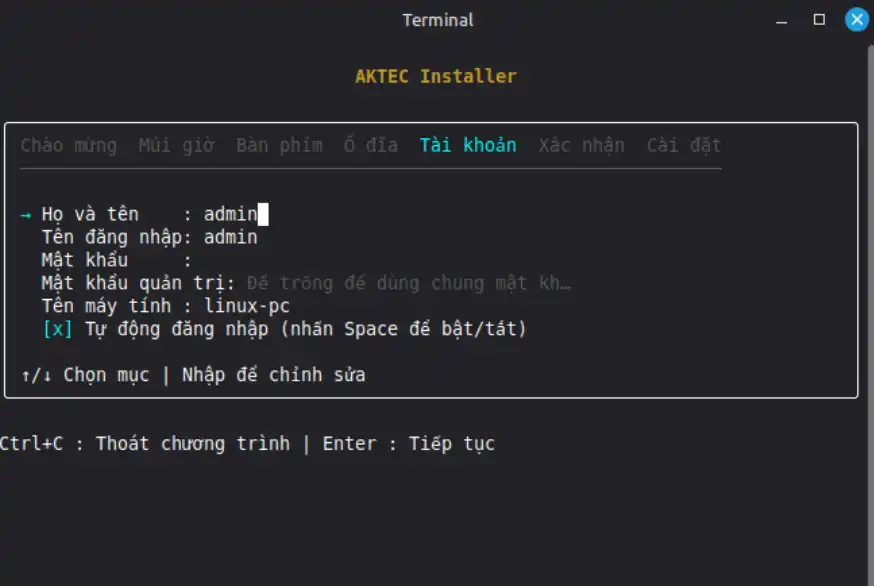Click the Tên đăng nhập admin field

[231, 238]
